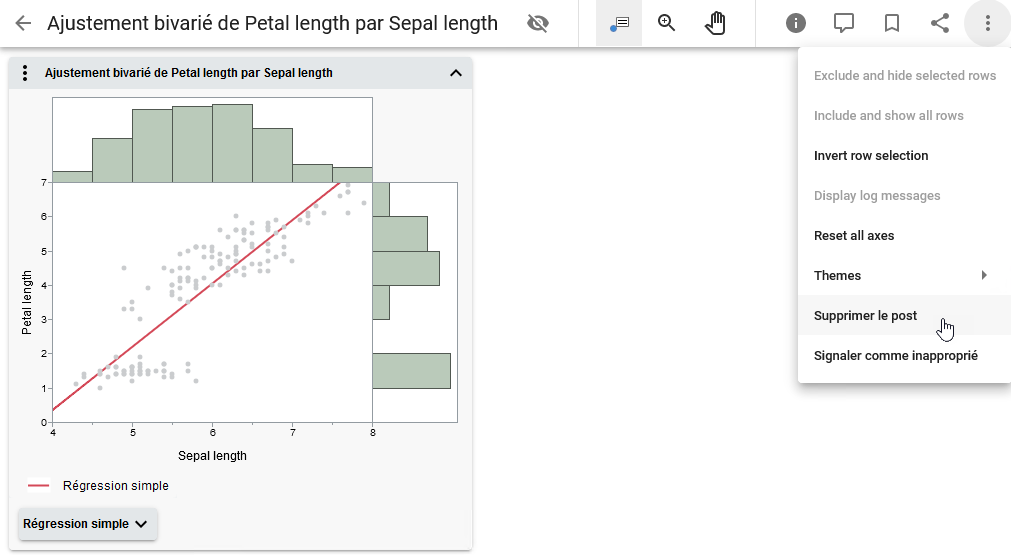Select the arrow selection mode tool
The width and height of the screenshot is (1011, 555).
619,23
